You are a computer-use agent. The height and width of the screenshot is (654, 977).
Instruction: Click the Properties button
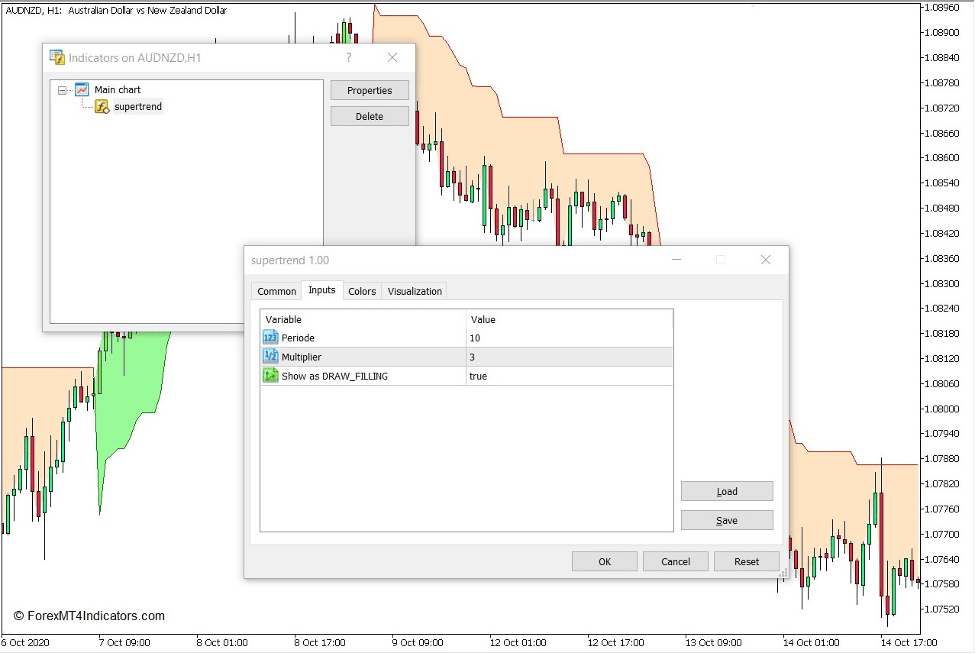[x=369, y=90]
